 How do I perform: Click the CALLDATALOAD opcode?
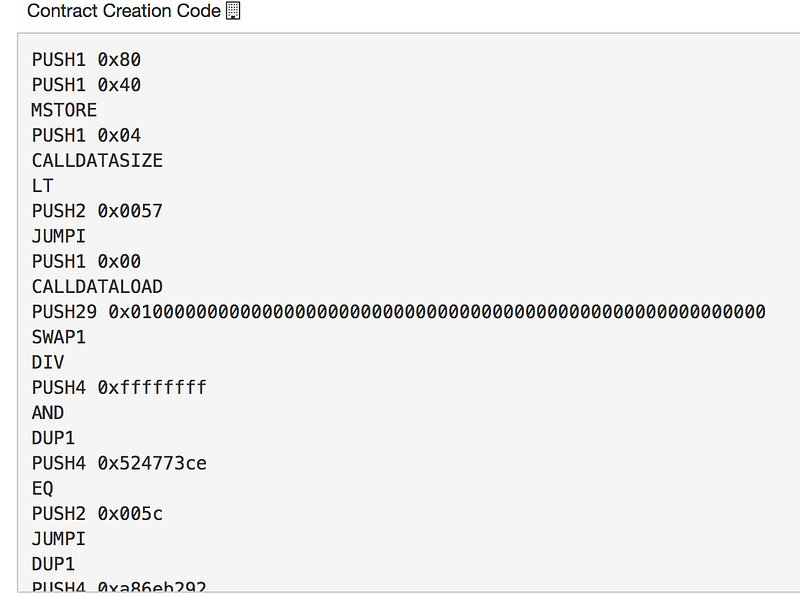point(97,287)
